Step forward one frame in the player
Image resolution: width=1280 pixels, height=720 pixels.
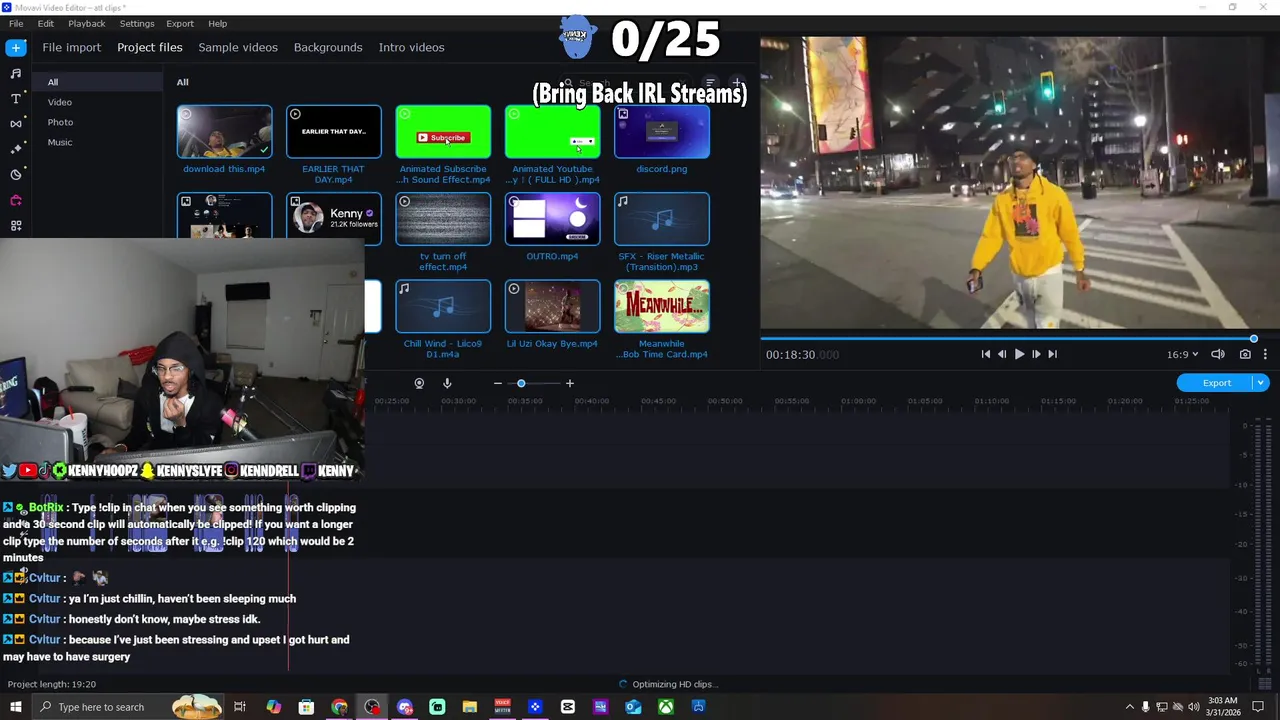(1036, 354)
